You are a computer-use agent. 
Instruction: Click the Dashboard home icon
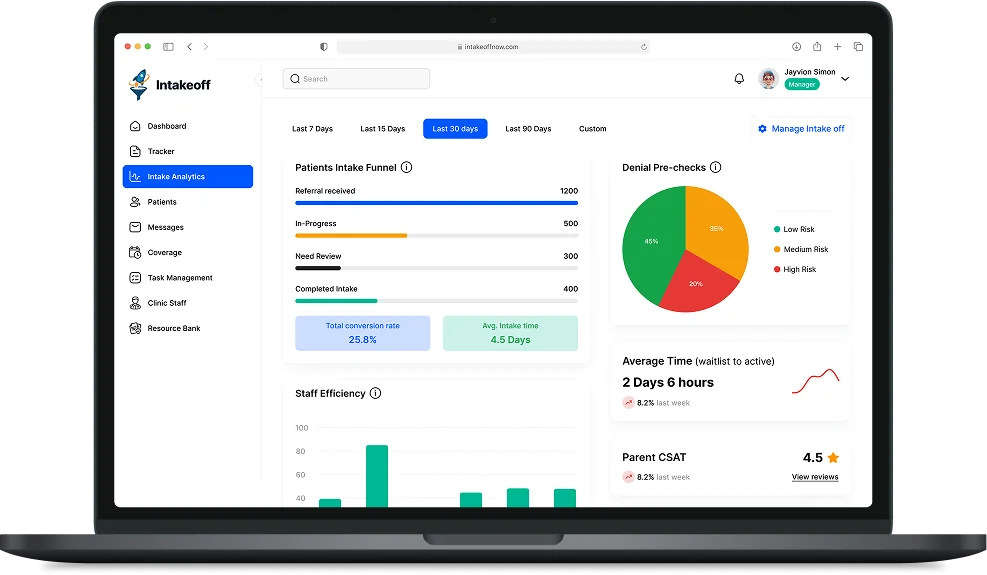(135, 126)
